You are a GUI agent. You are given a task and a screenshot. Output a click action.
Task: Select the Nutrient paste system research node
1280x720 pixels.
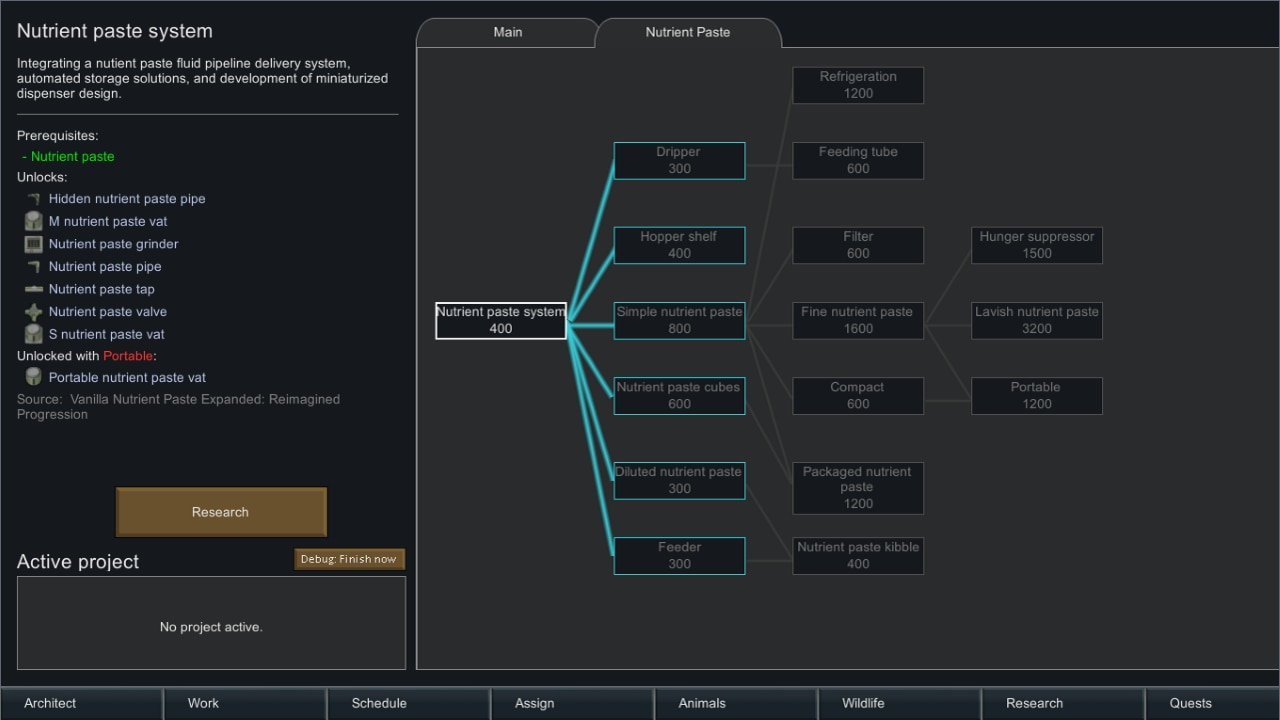[x=501, y=320]
